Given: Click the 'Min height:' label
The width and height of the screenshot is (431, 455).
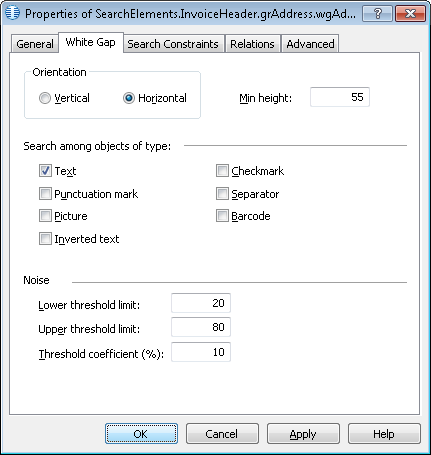Looking at the screenshot, I should pyautogui.click(x=265, y=98).
